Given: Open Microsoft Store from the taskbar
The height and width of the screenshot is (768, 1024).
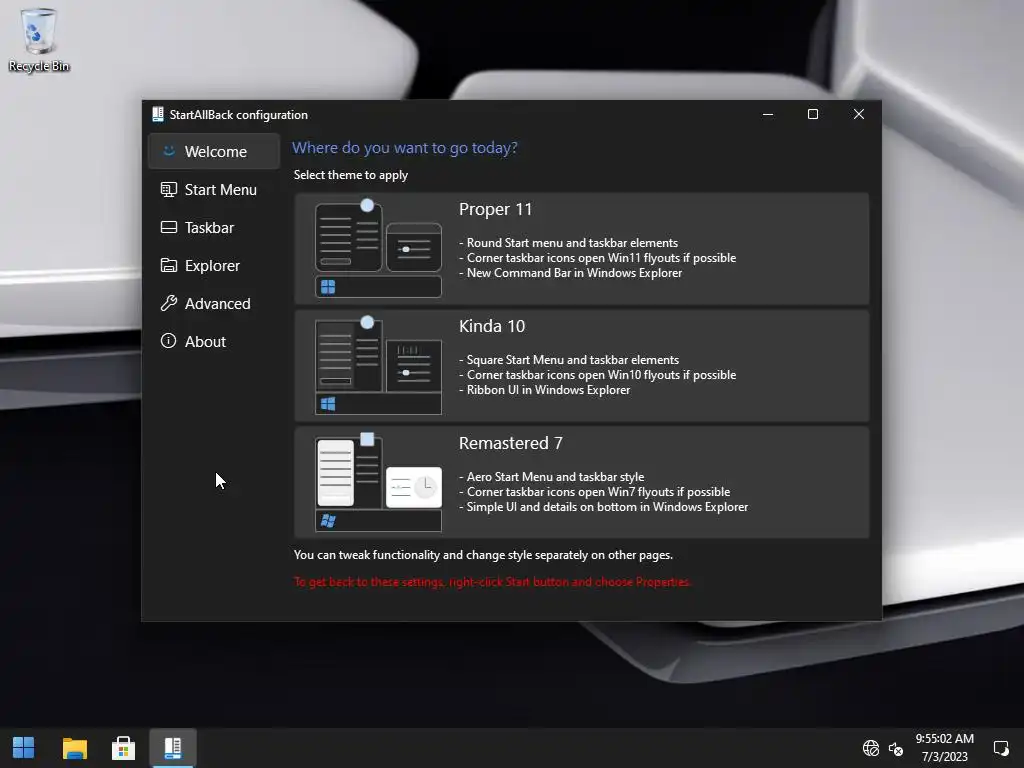Looking at the screenshot, I should (123, 748).
